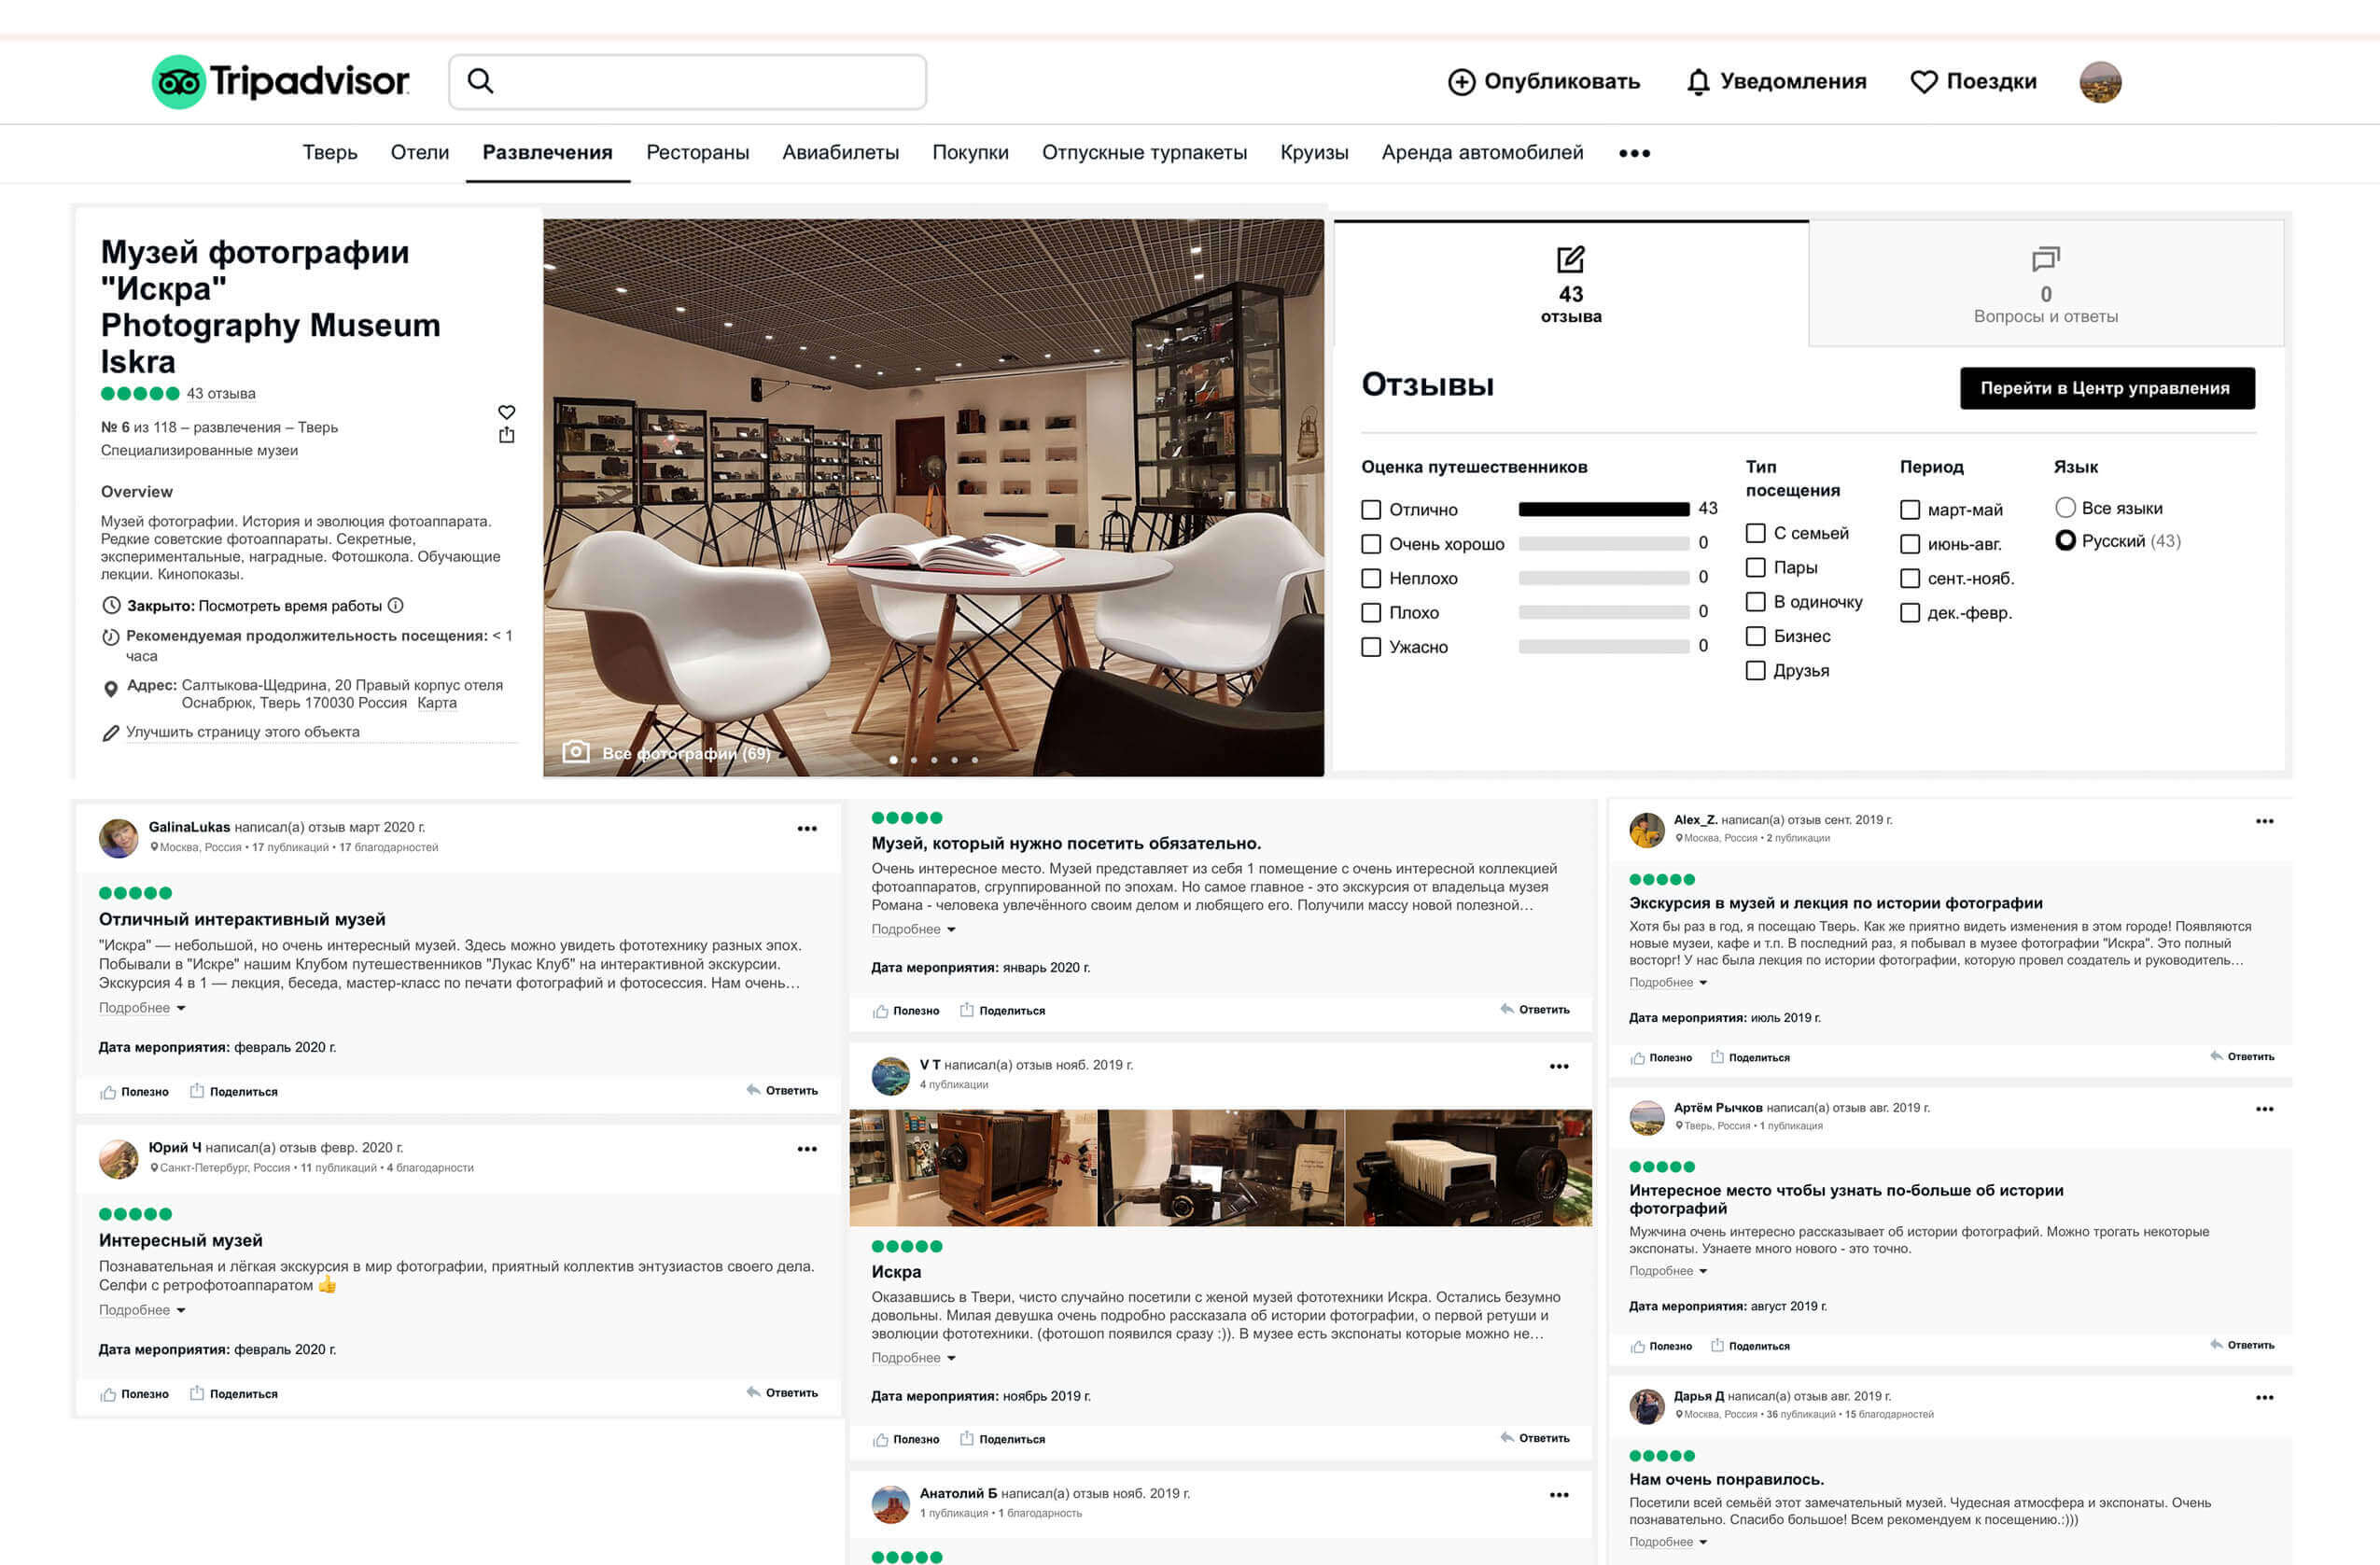Click the Tripadvisor owl logo
The image size is (2380, 1565).
(179, 81)
